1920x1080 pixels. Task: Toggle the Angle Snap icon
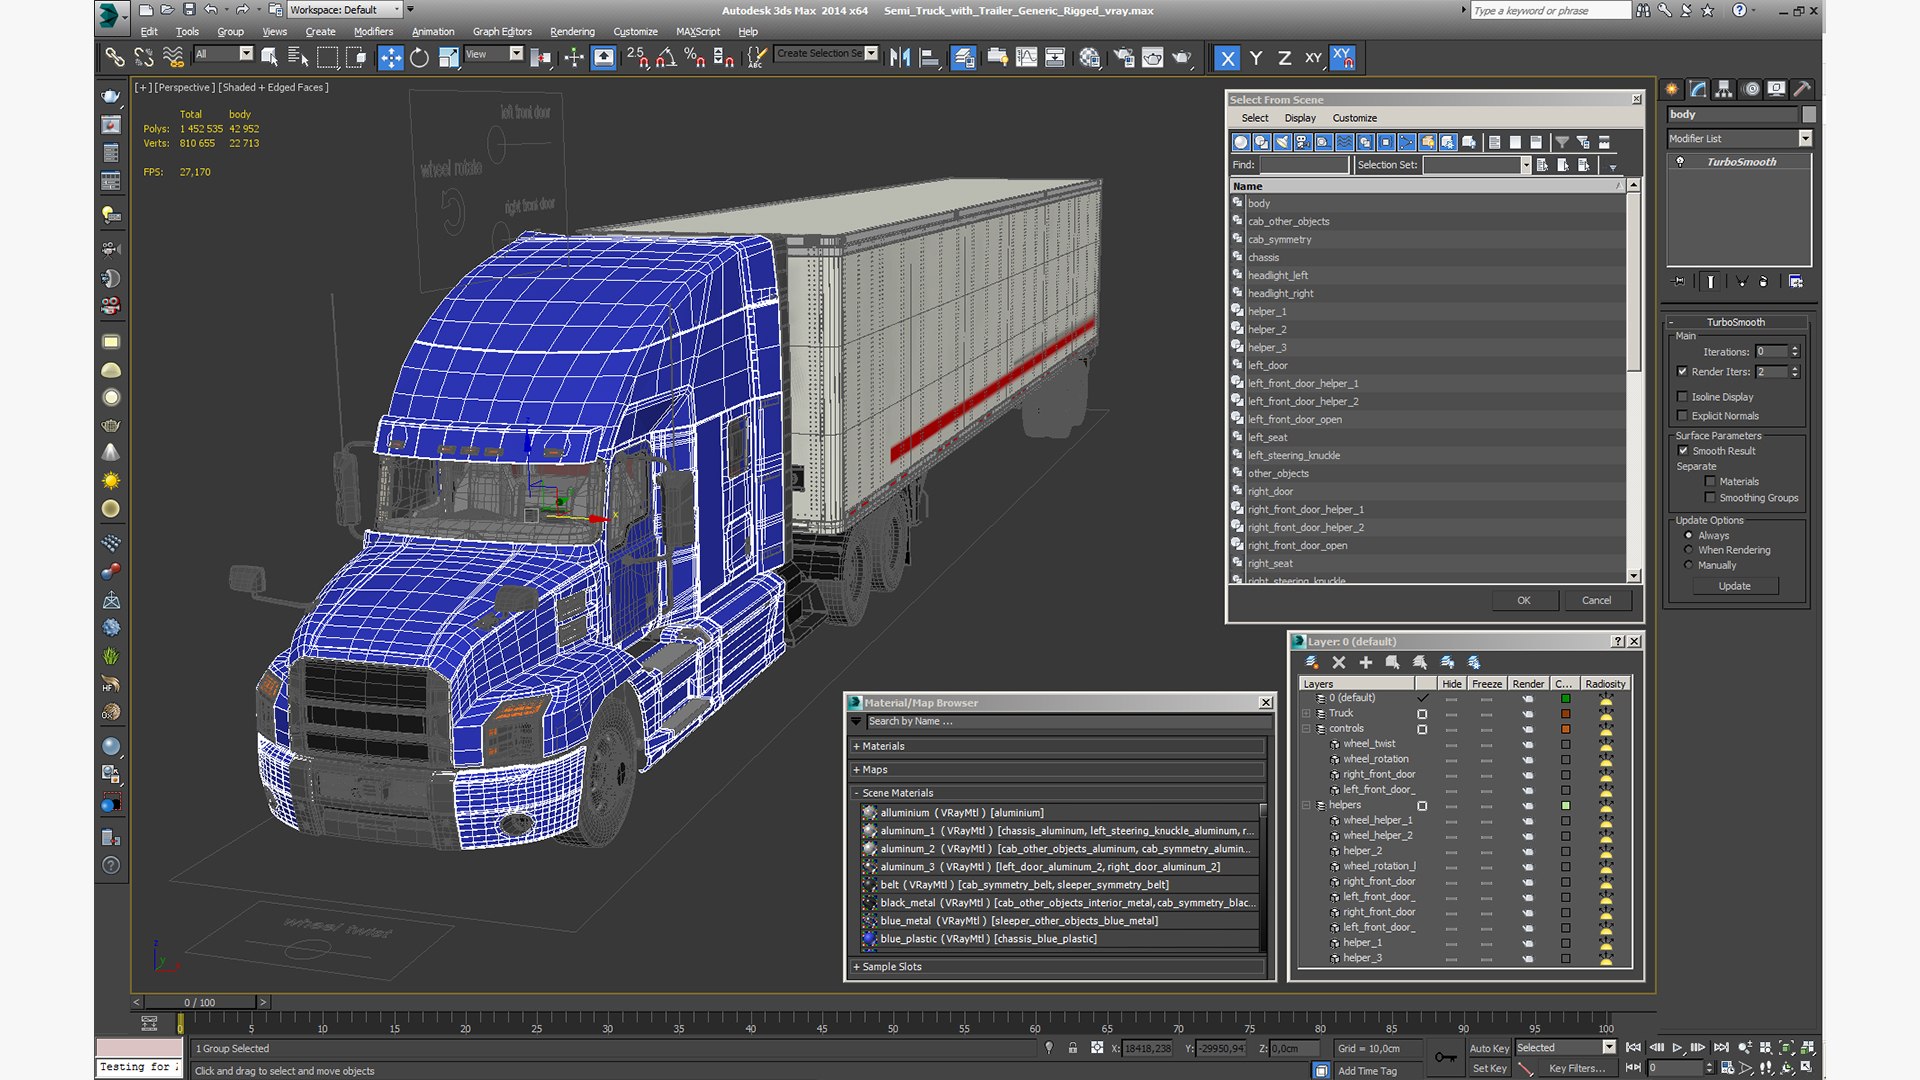(x=665, y=58)
